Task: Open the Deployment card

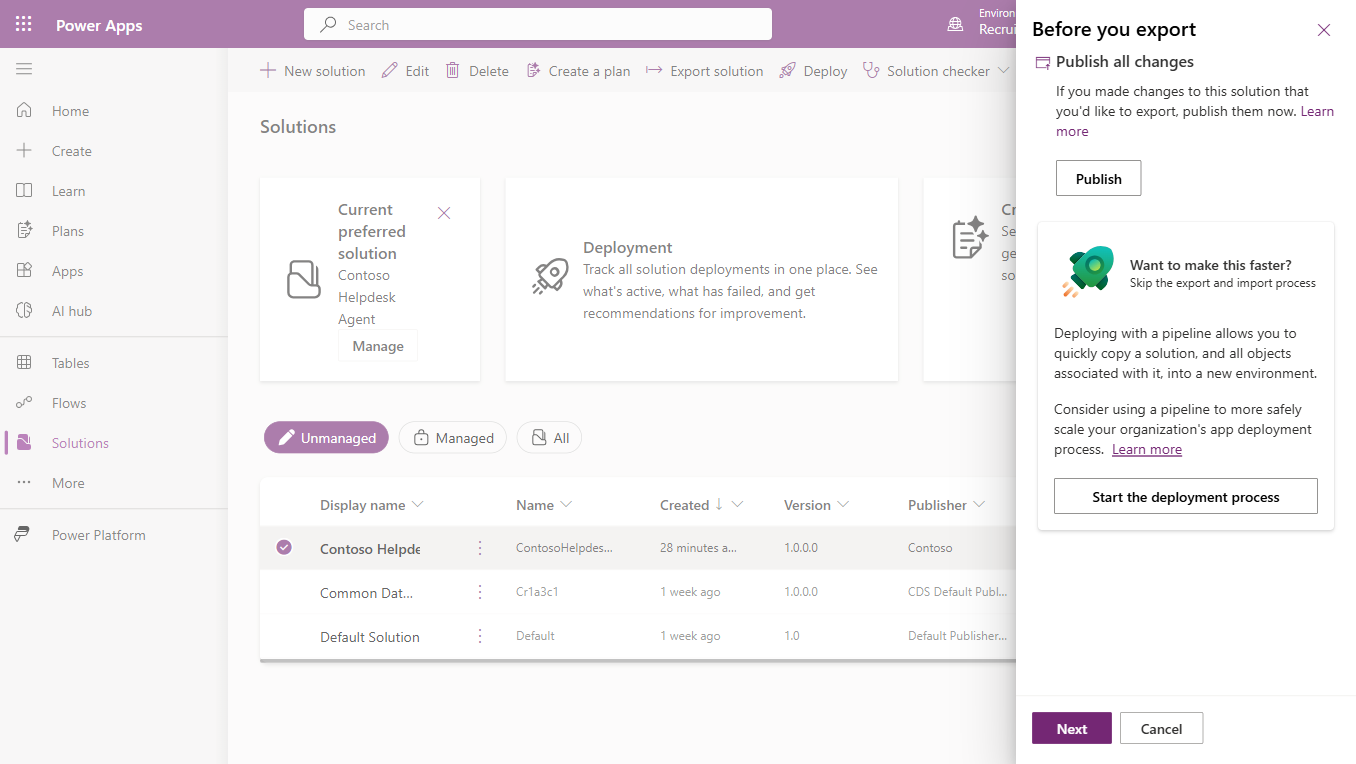Action: point(702,280)
